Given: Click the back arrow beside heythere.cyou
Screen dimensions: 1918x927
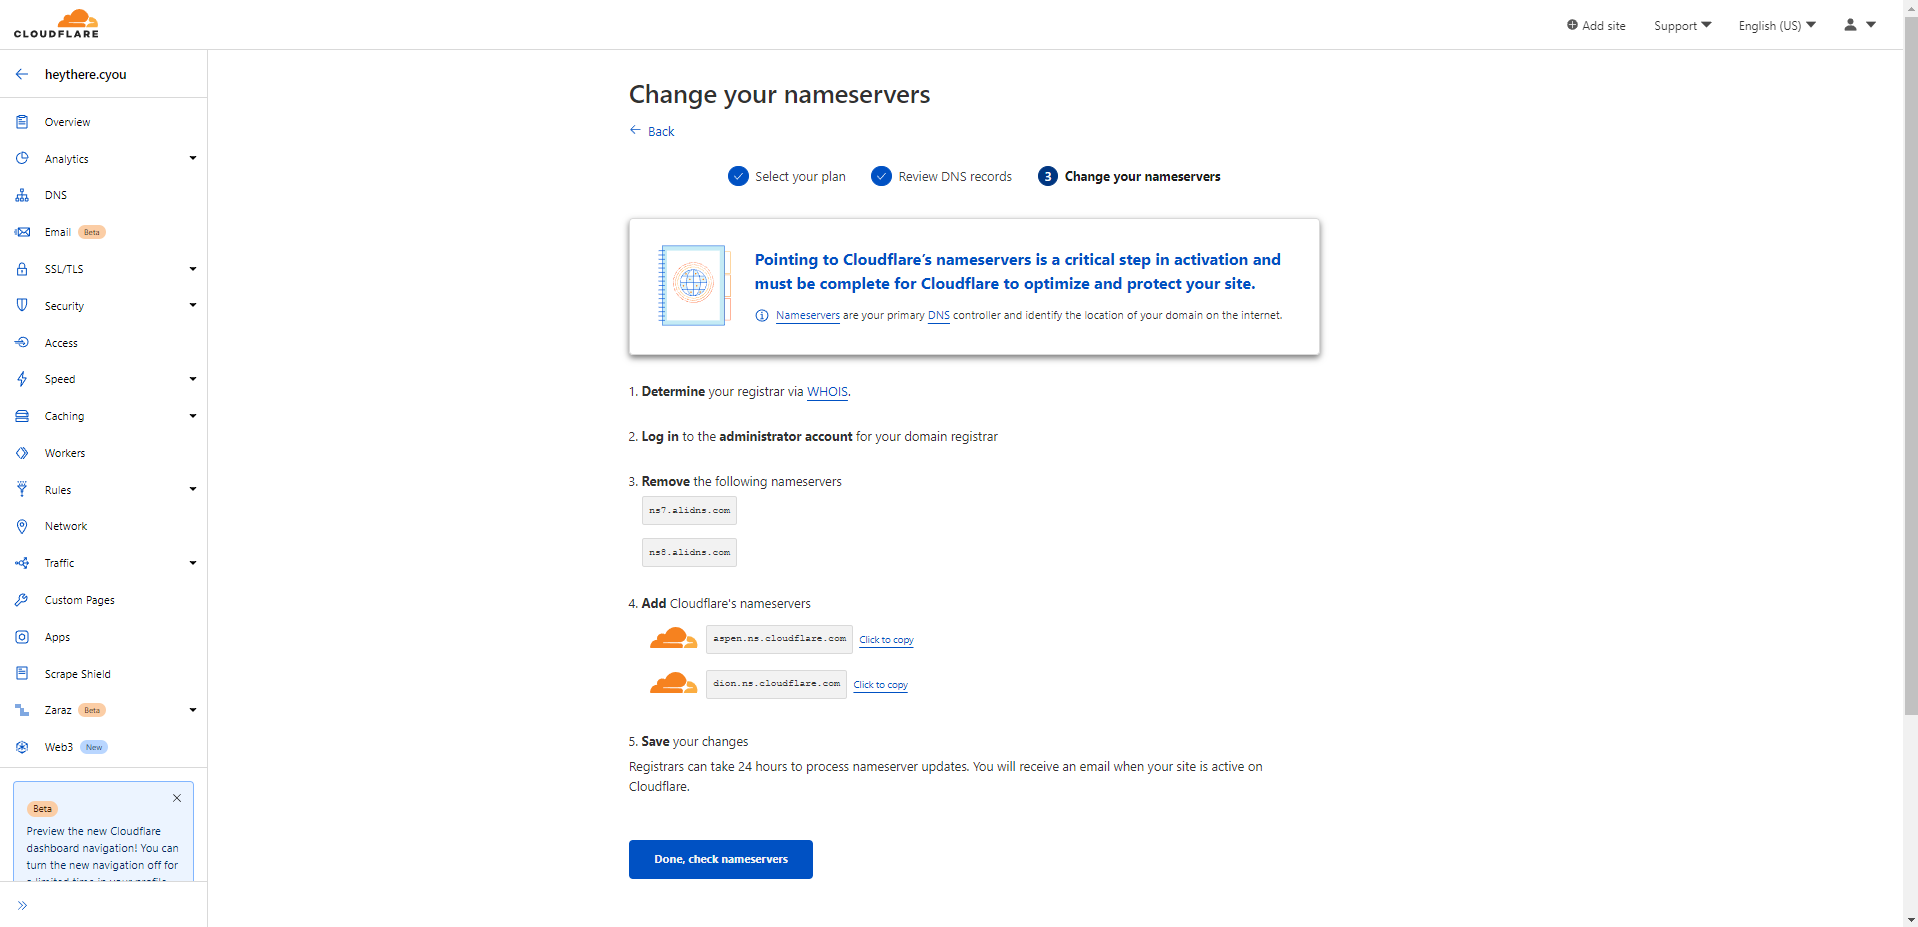Looking at the screenshot, I should coord(22,74).
